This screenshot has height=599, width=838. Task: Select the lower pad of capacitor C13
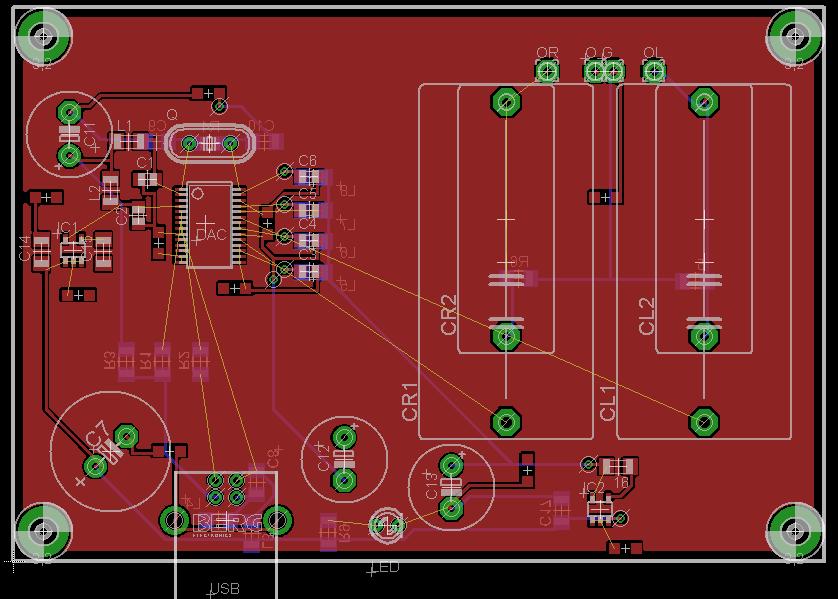tap(452, 508)
